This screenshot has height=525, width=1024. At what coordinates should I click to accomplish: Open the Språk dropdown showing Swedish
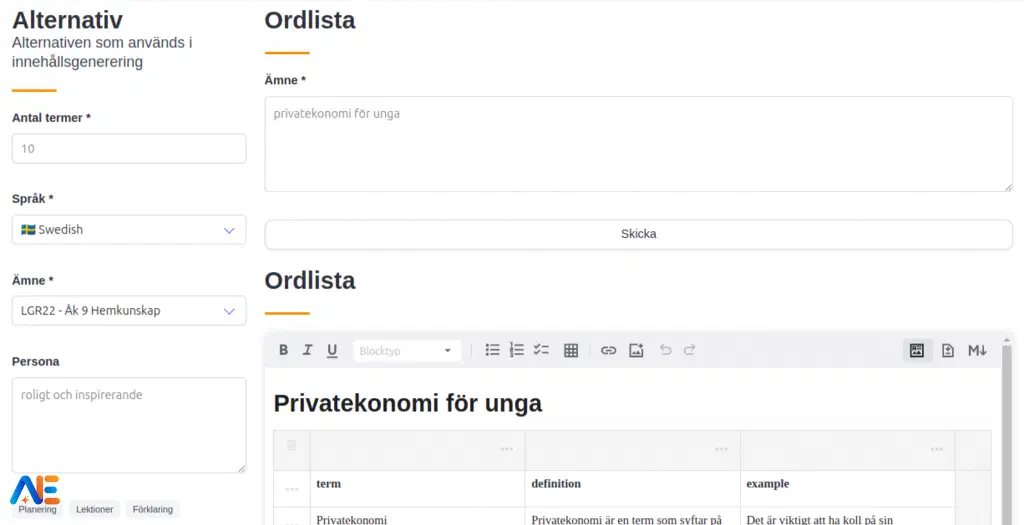click(x=129, y=230)
